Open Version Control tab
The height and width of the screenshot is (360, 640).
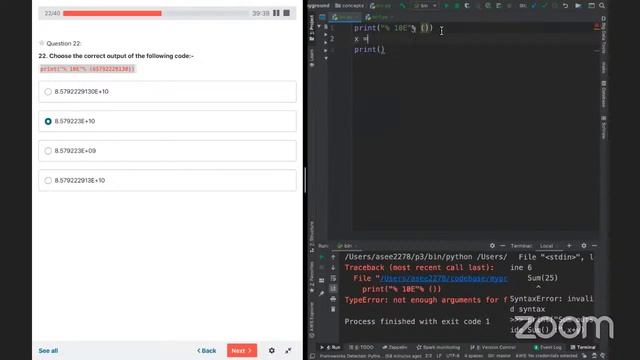493,347
